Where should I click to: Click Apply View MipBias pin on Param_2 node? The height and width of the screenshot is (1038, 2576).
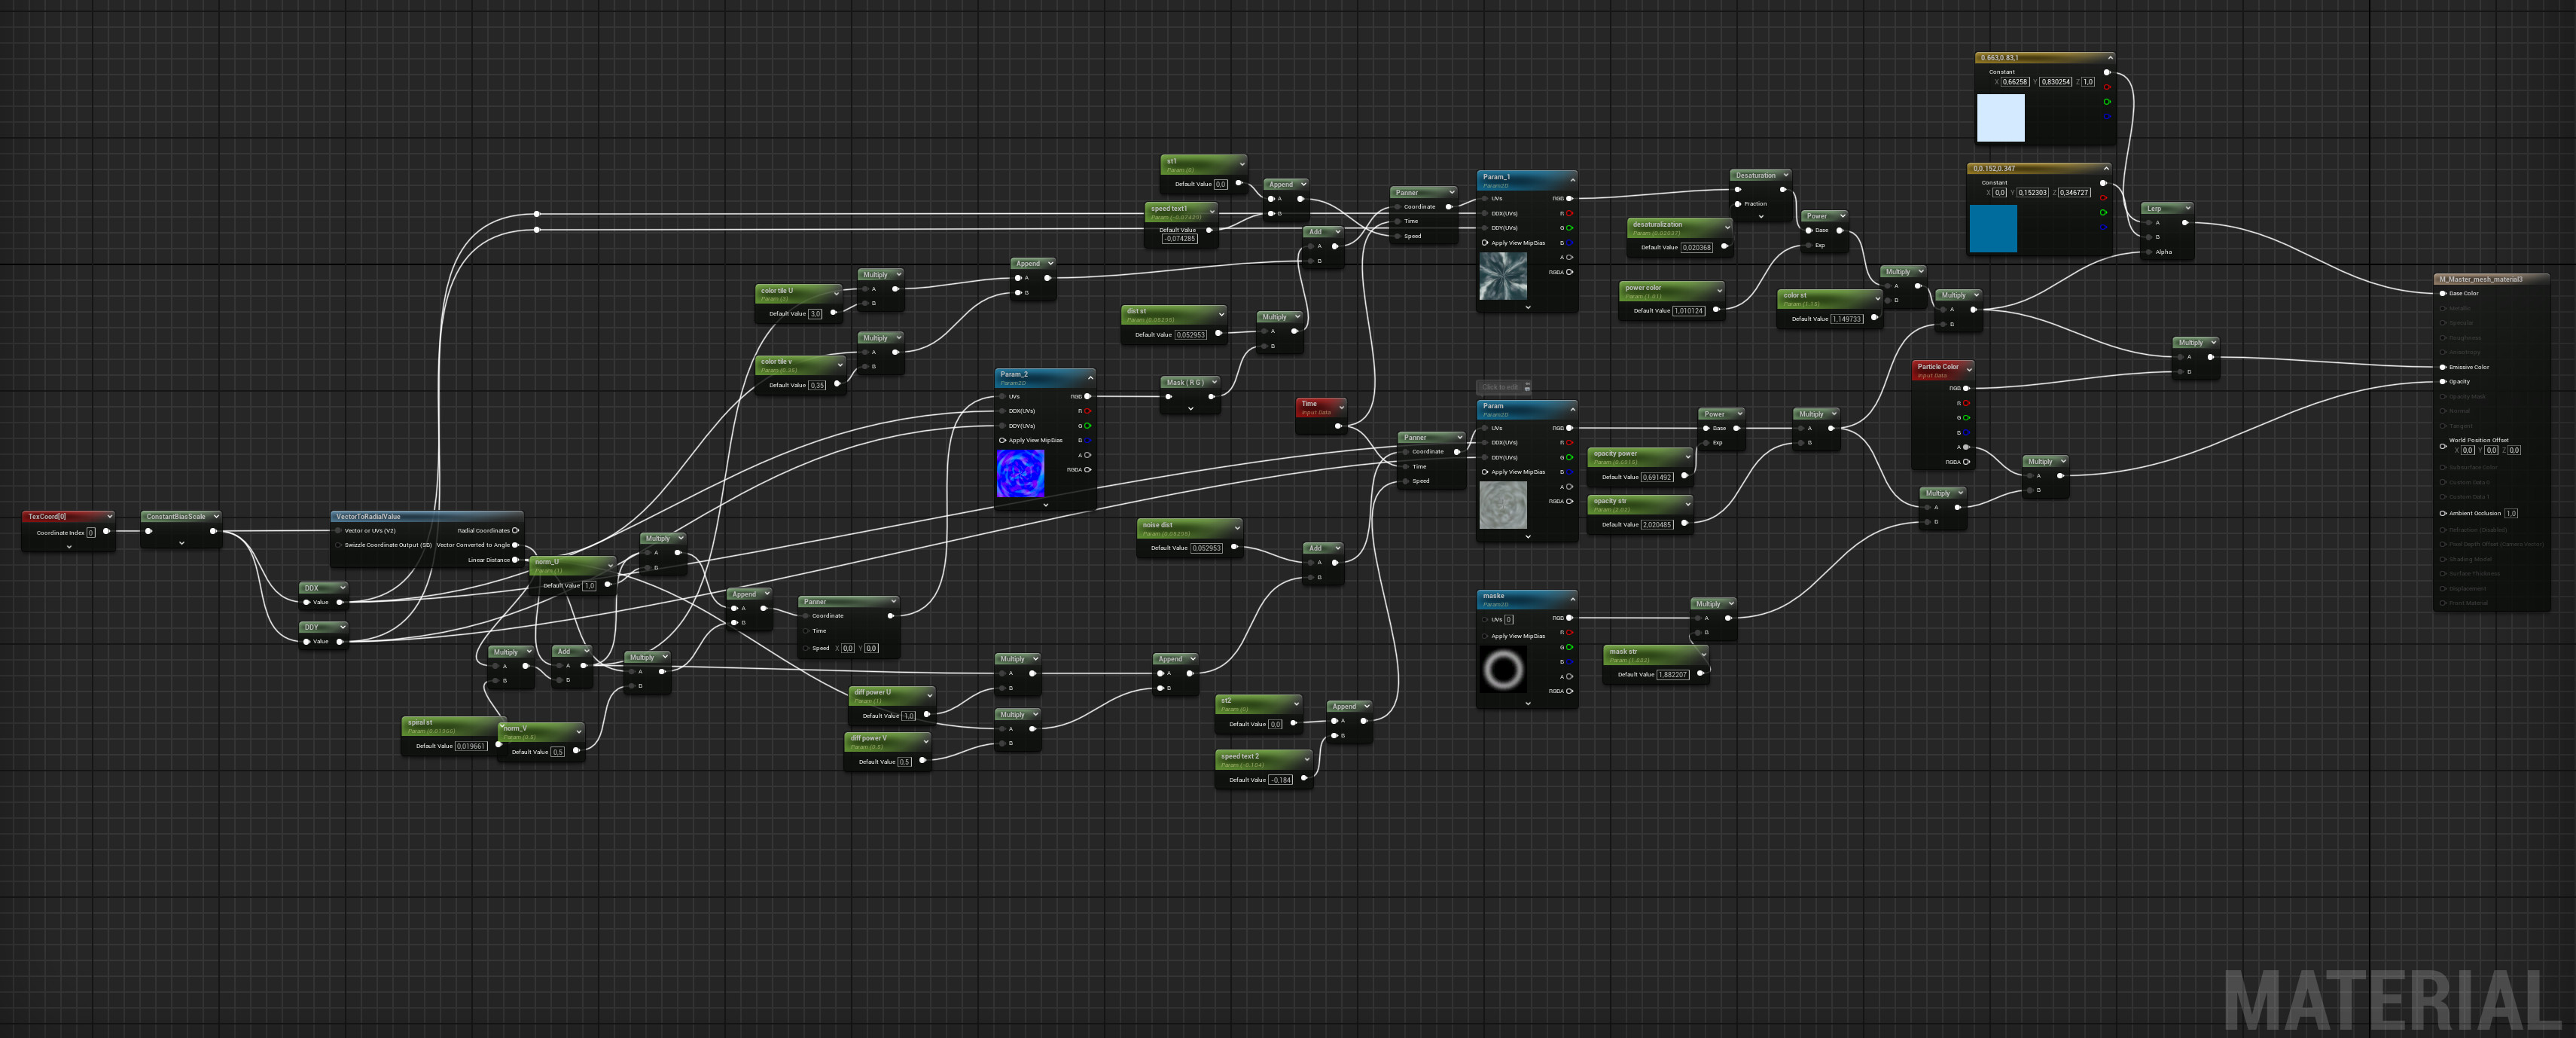click(1003, 440)
